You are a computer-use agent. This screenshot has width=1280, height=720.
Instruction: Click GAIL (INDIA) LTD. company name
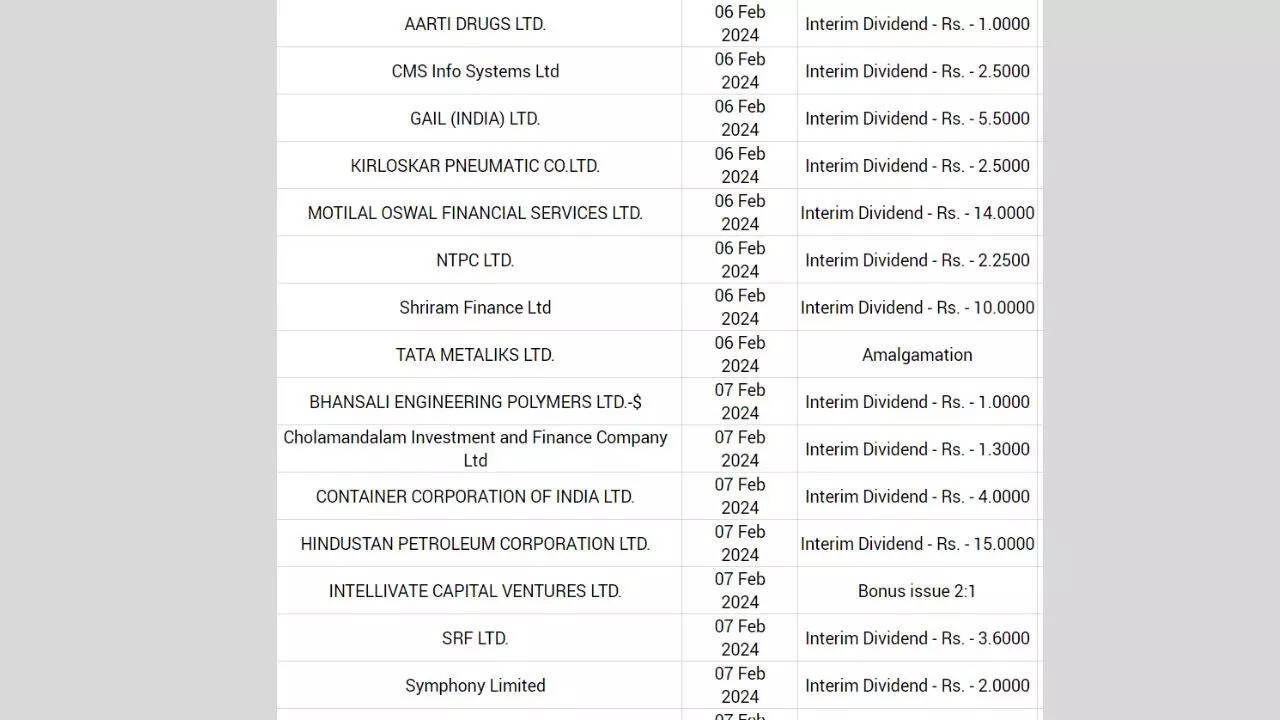tap(475, 118)
